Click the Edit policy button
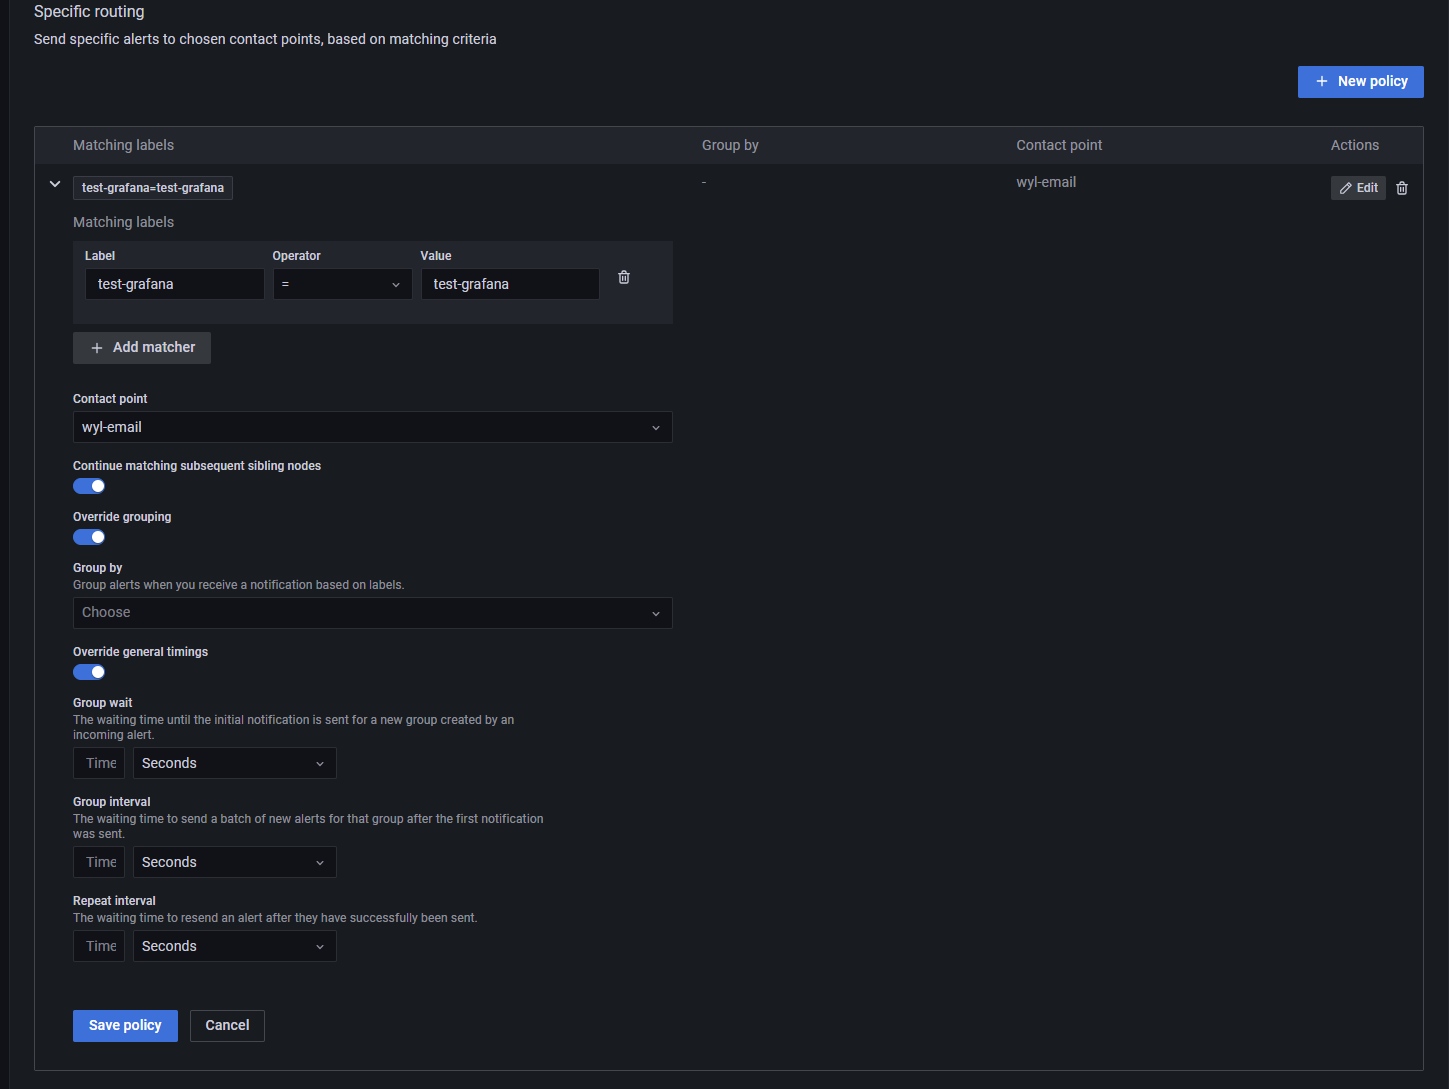 [1358, 188]
